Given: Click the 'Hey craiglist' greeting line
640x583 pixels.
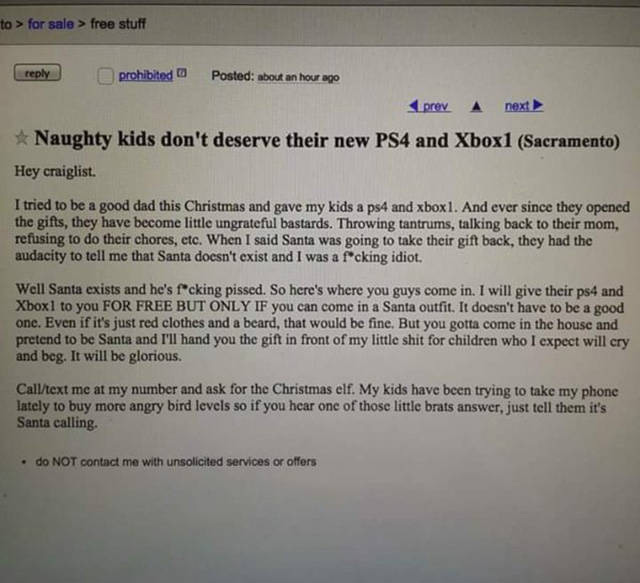Looking at the screenshot, I should coord(56,171).
